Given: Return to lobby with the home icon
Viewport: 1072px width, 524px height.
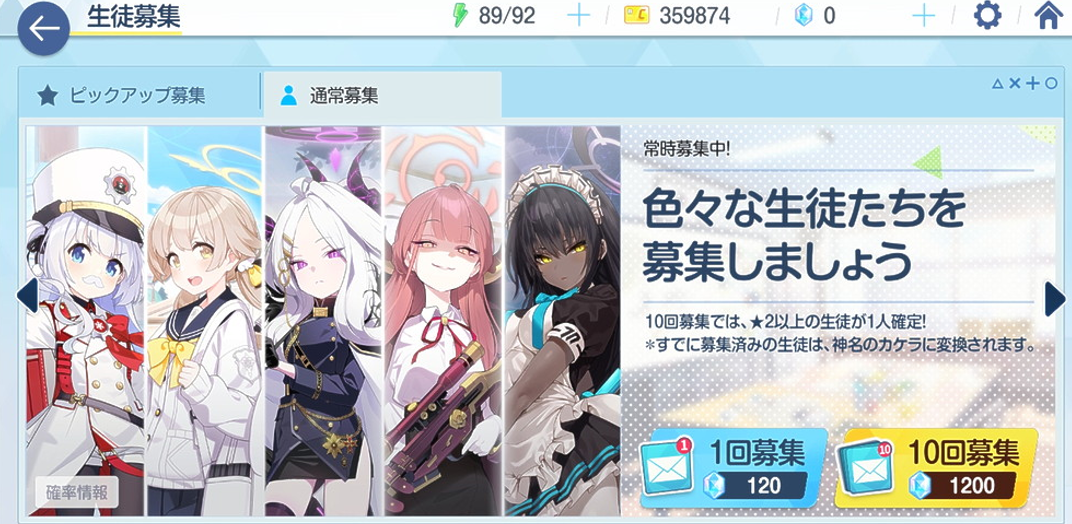Looking at the screenshot, I should coord(1049,15).
